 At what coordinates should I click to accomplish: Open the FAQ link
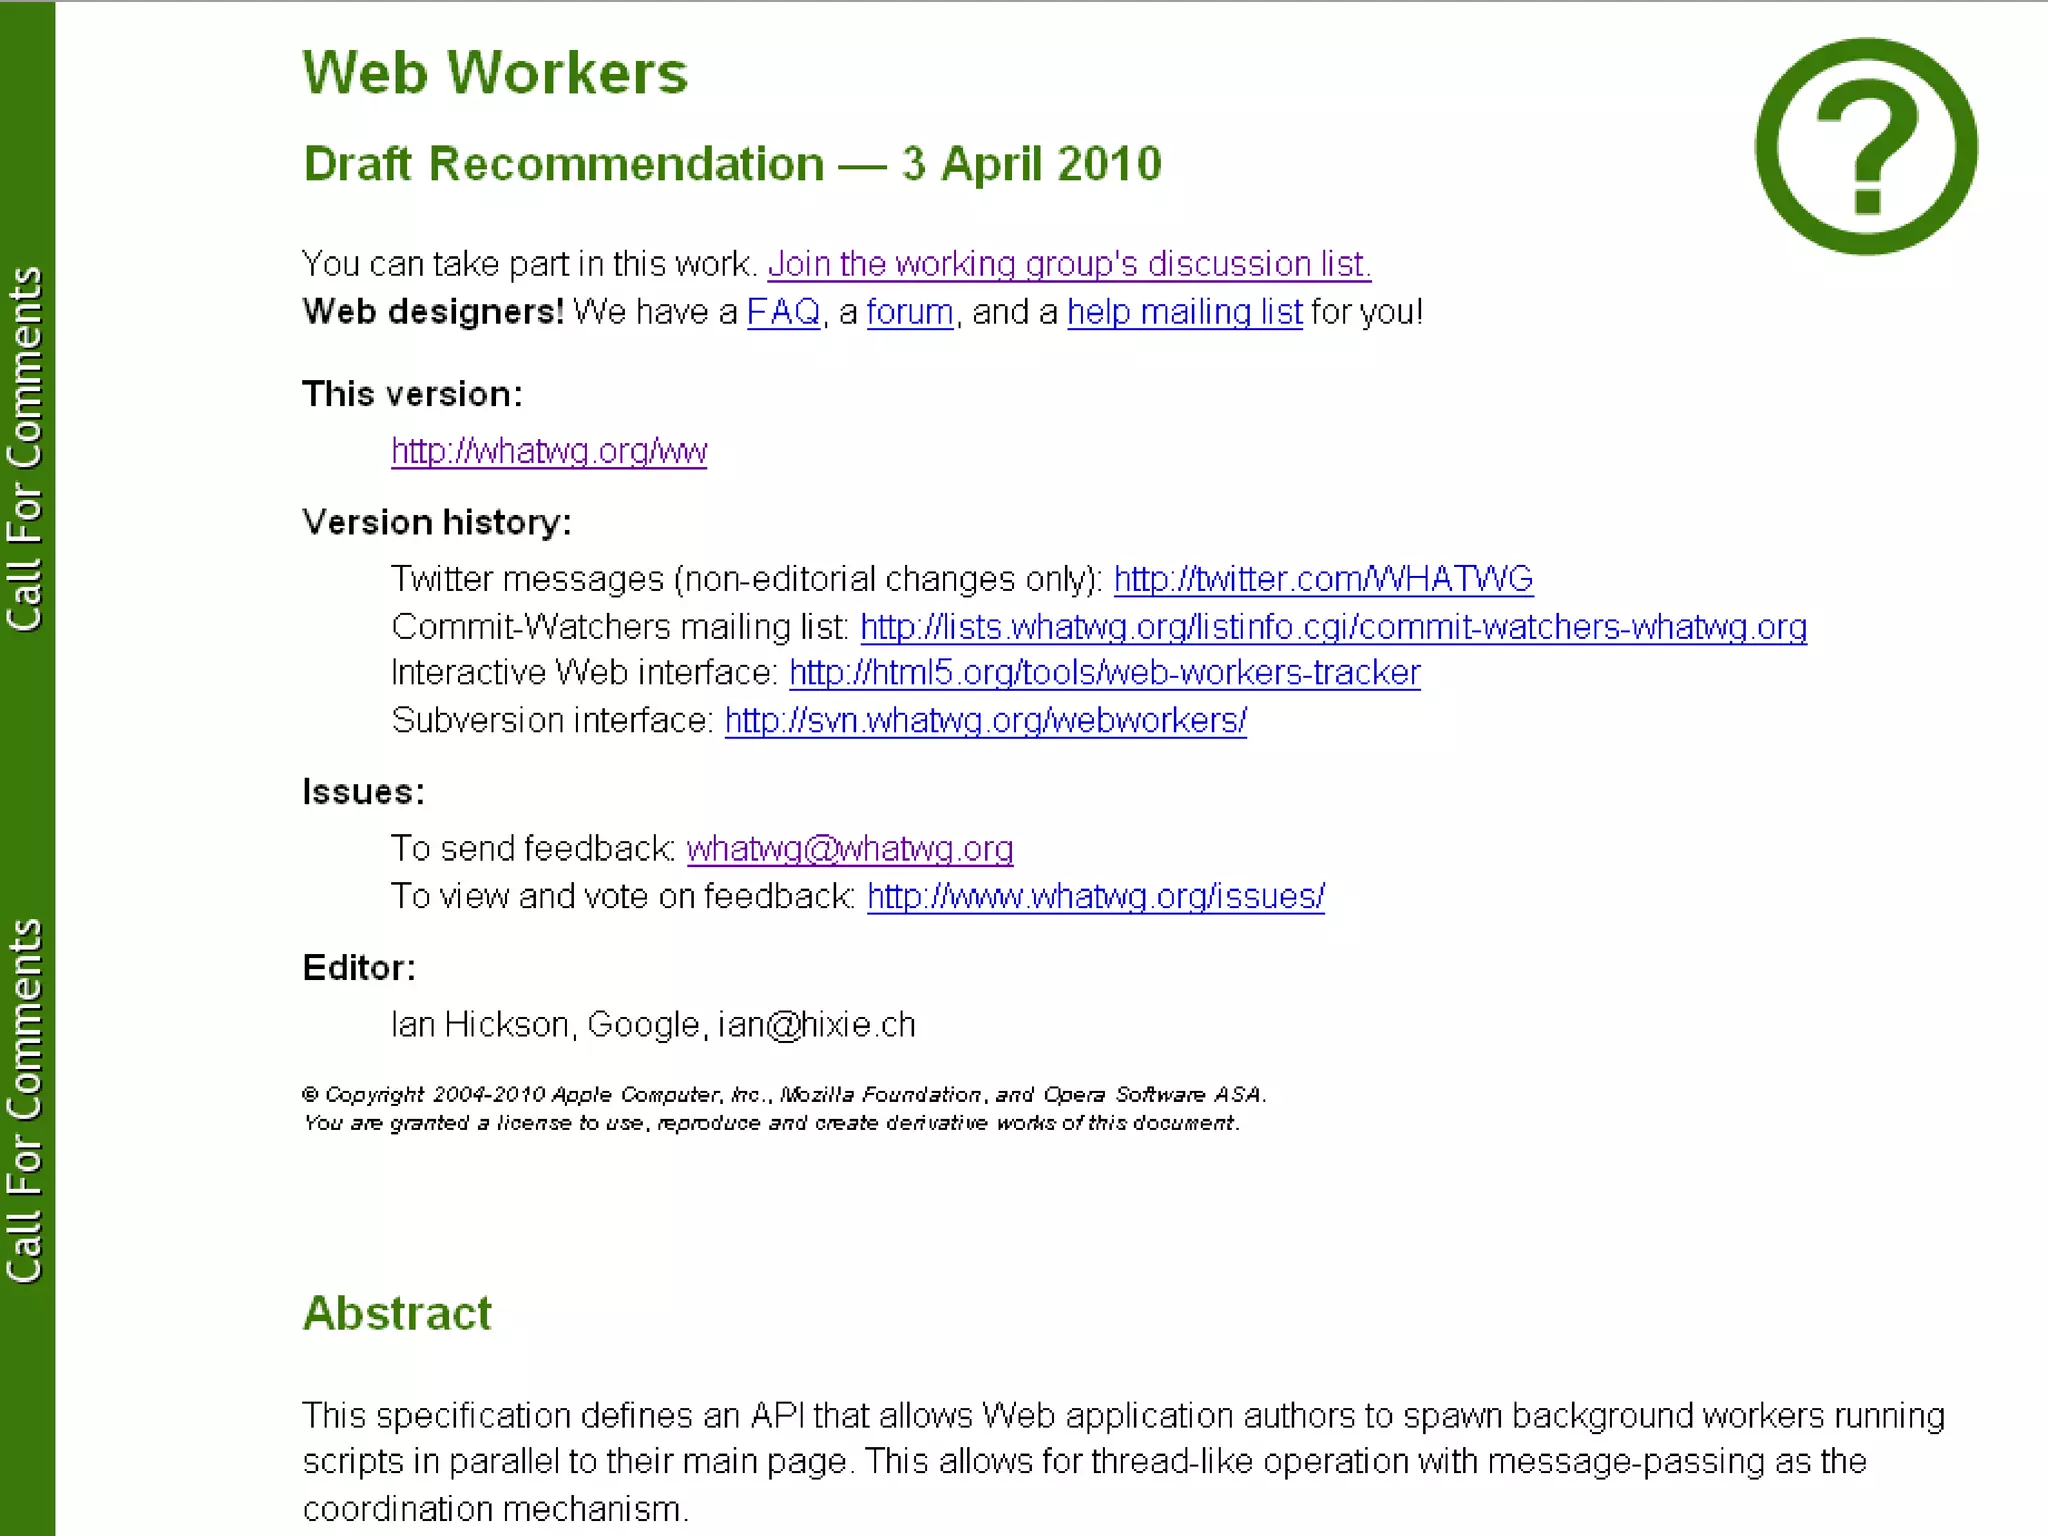(783, 312)
